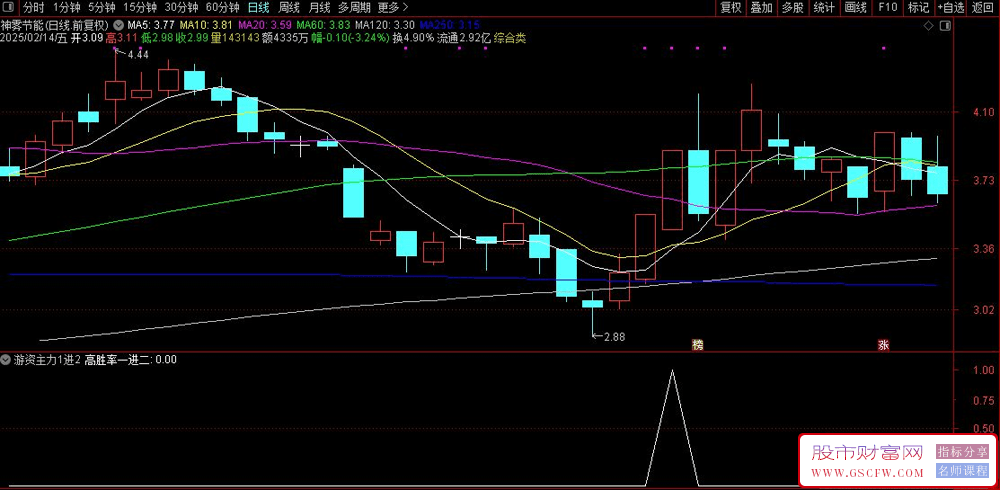The height and width of the screenshot is (490, 1000).
Task: Click the 4.10 price axis label
Action: point(983,112)
